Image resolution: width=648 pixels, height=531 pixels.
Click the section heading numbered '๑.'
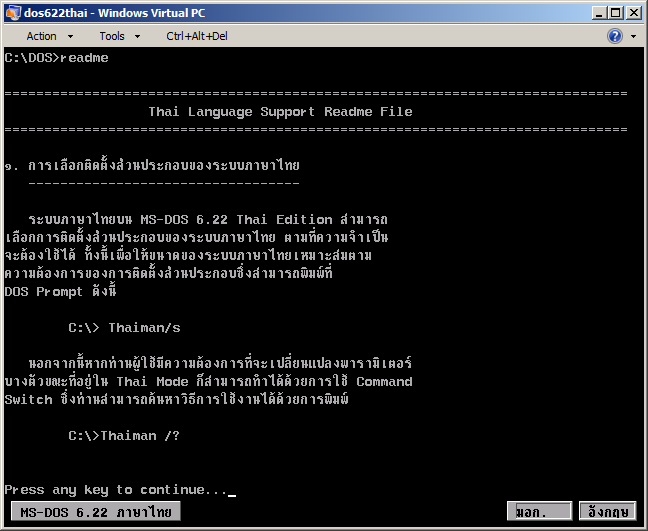(152, 166)
